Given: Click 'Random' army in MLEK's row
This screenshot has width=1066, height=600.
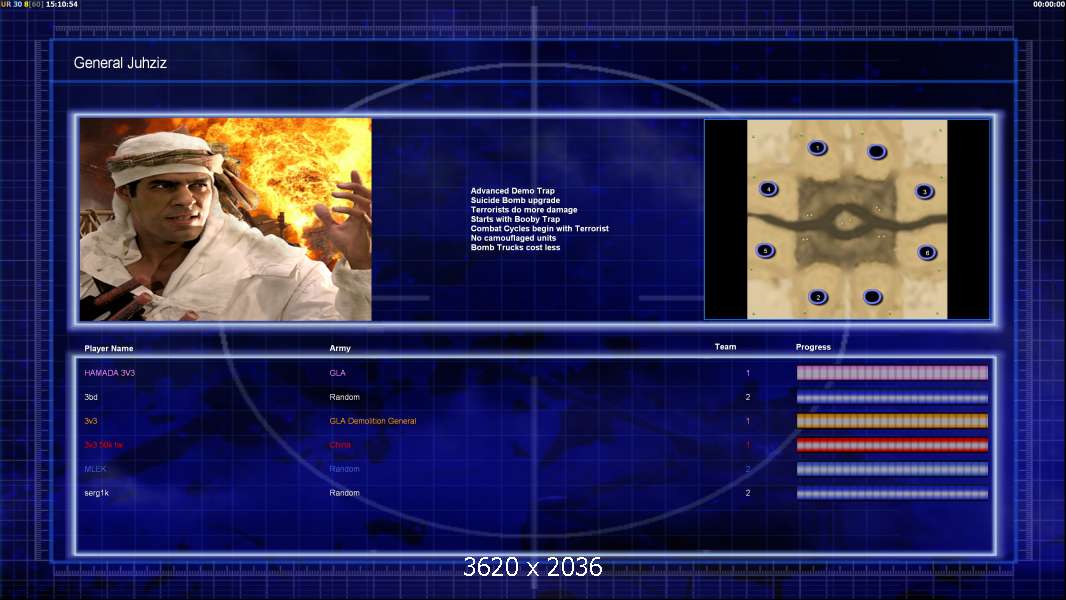Looking at the screenshot, I should [345, 469].
